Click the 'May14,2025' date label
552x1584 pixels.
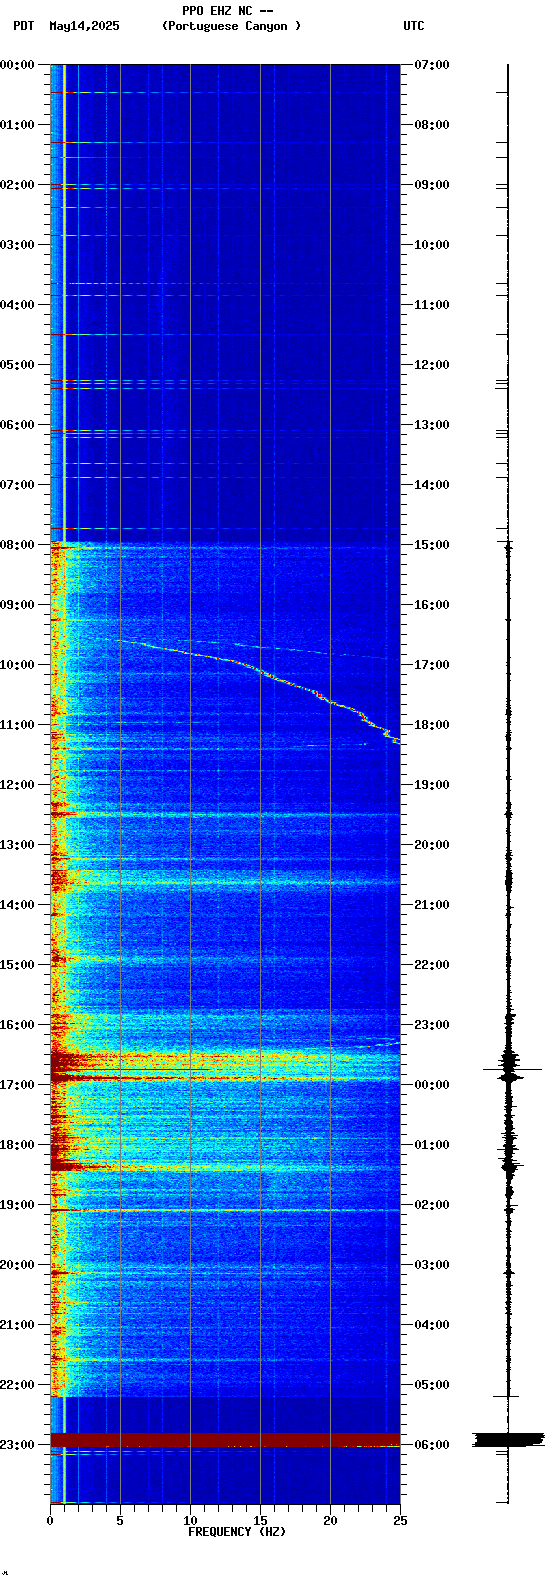click(x=84, y=26)
